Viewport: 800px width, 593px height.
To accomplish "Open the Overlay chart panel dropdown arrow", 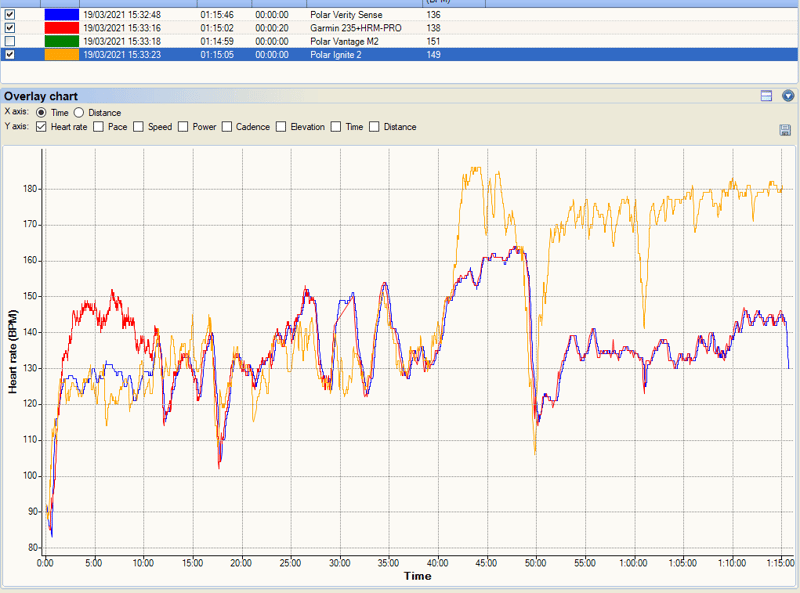I will tap(788, 95).
